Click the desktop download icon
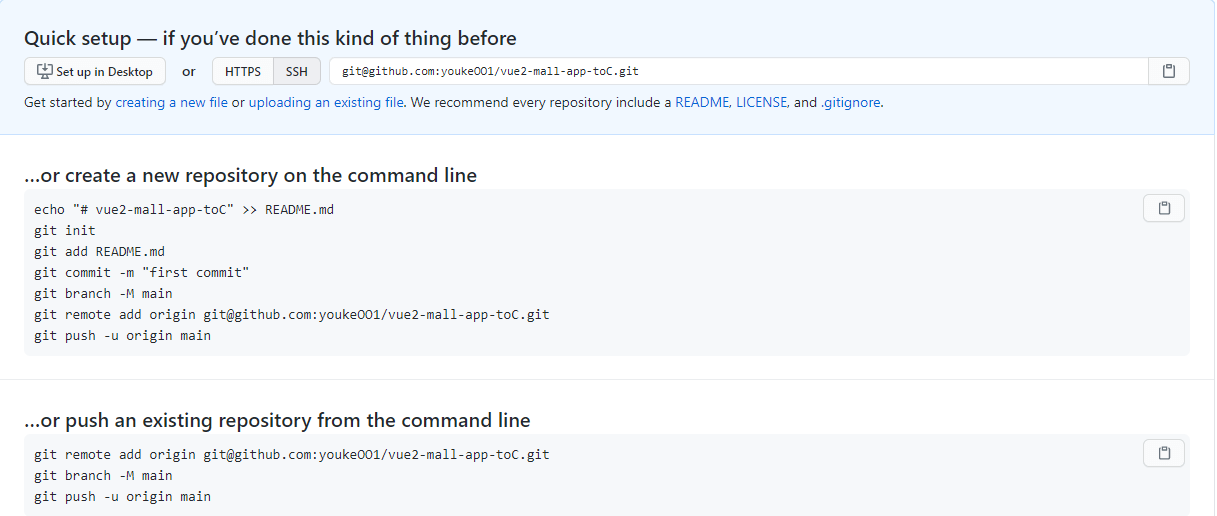Screen dimensions: 1217x516 [x=44, y=71]
